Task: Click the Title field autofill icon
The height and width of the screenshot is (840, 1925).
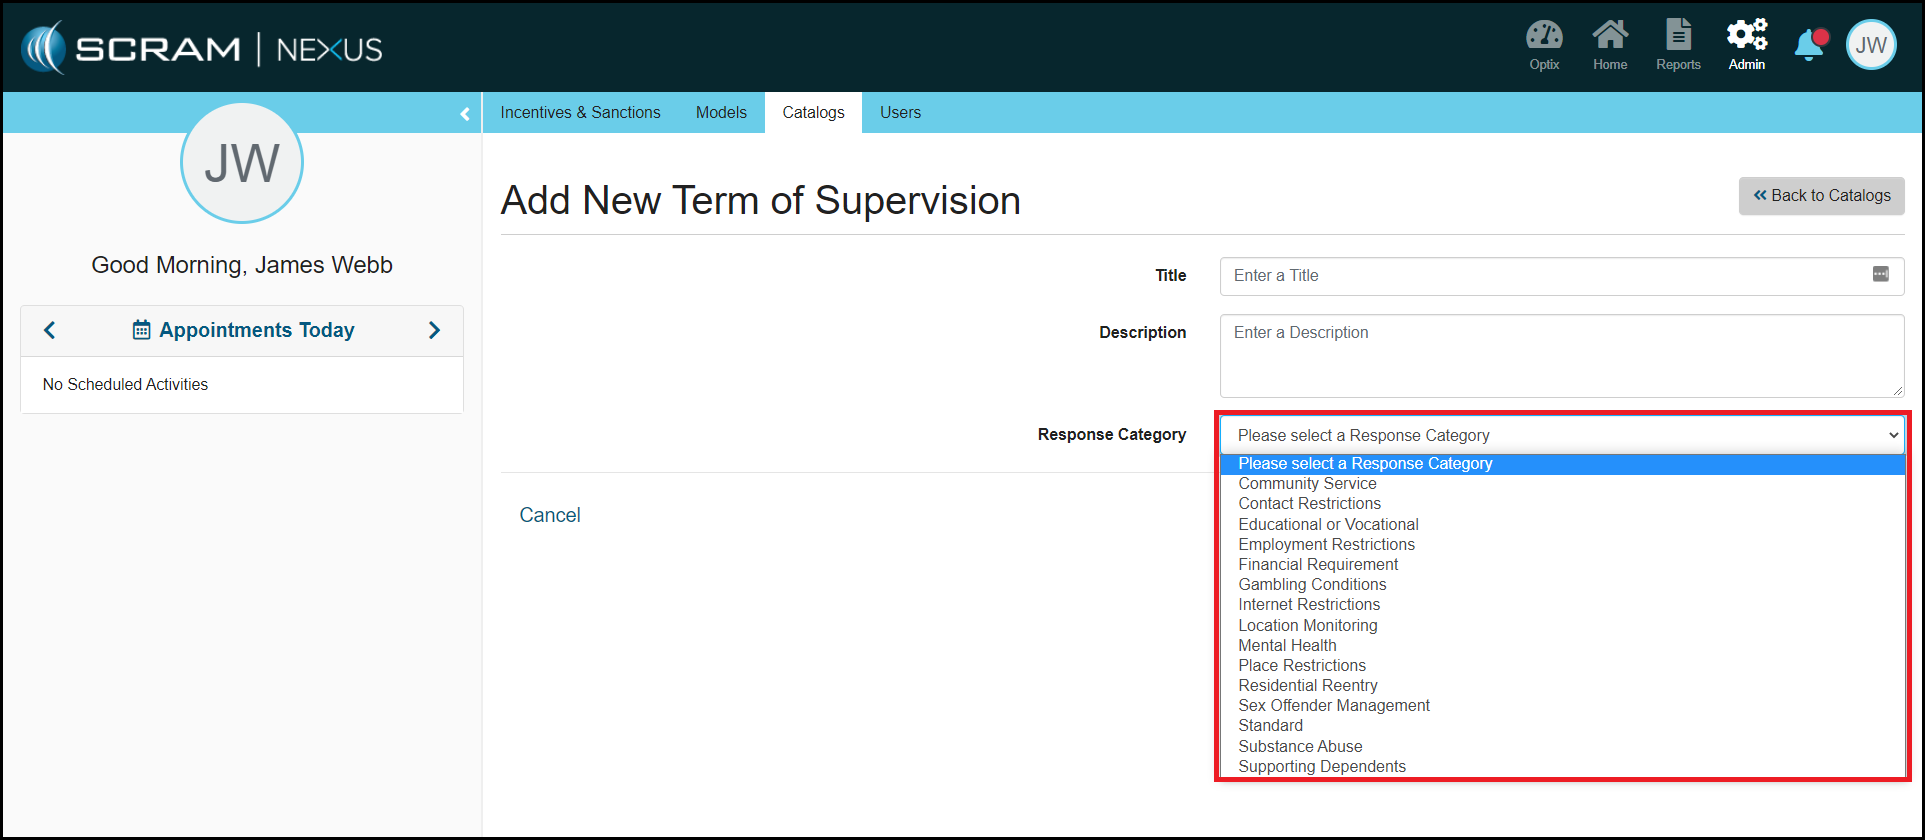Action: point(1880,275)
